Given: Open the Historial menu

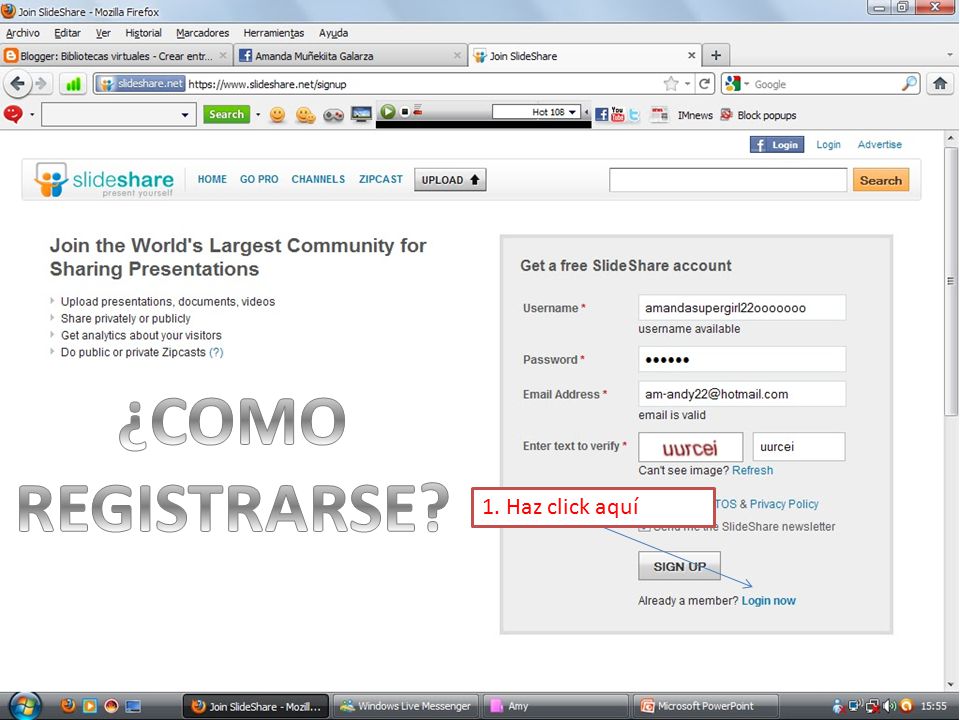Looking at the screenshot, I should (x=143, y=33).
